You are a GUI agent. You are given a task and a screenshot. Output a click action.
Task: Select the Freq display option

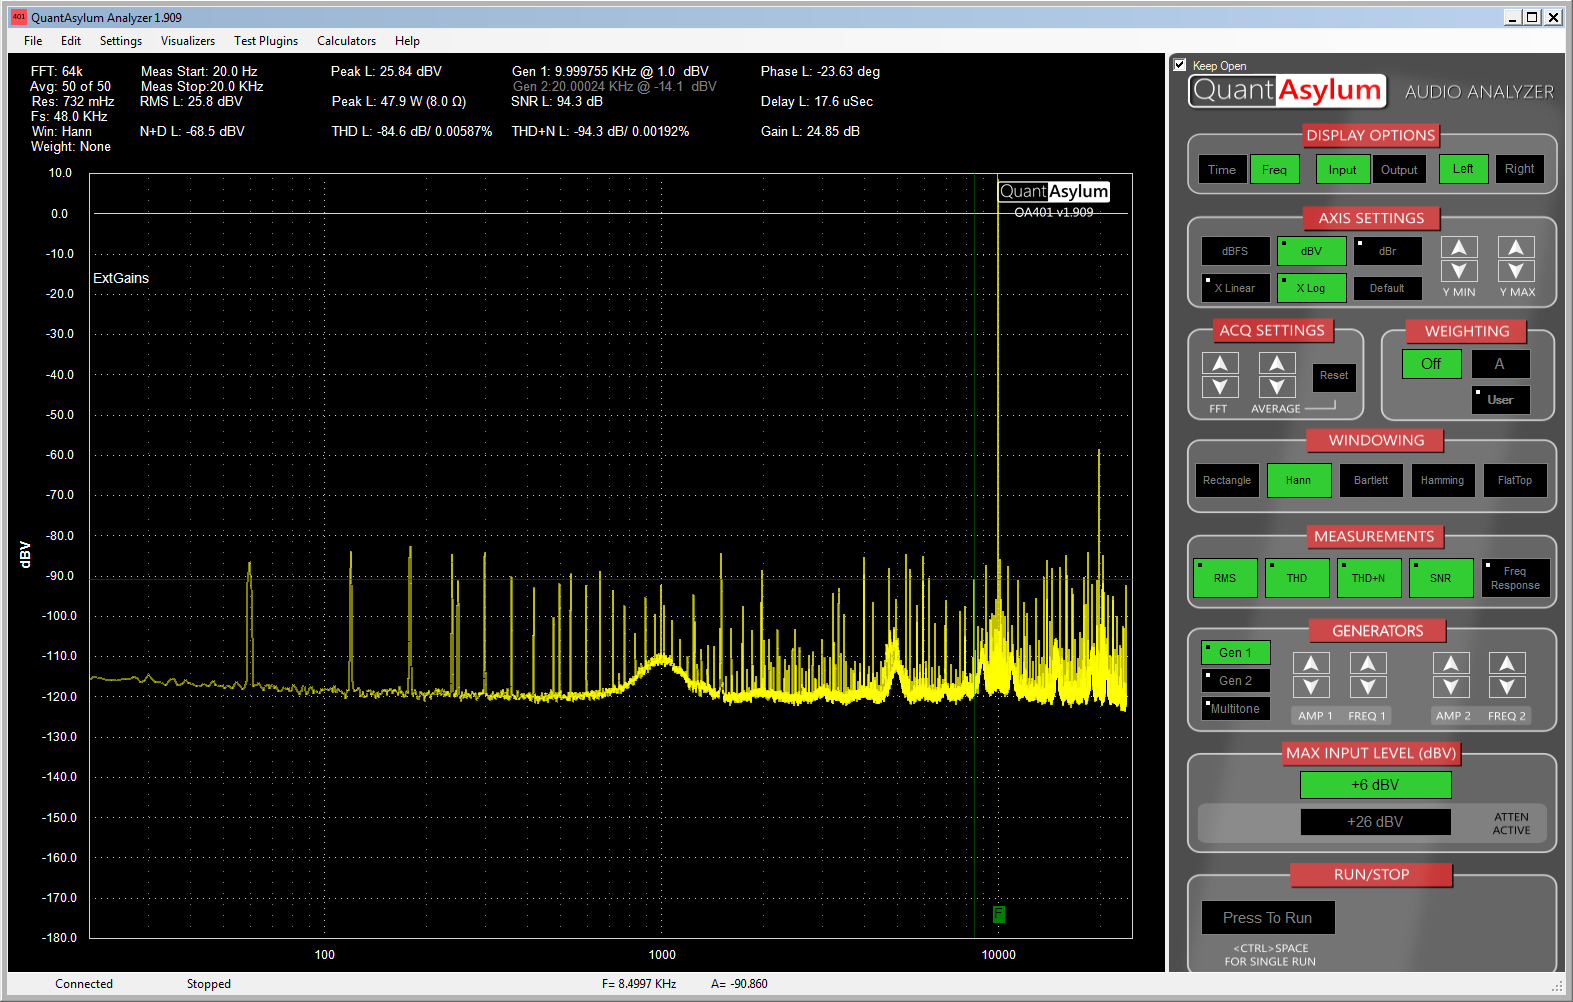tap(1275, 169)
